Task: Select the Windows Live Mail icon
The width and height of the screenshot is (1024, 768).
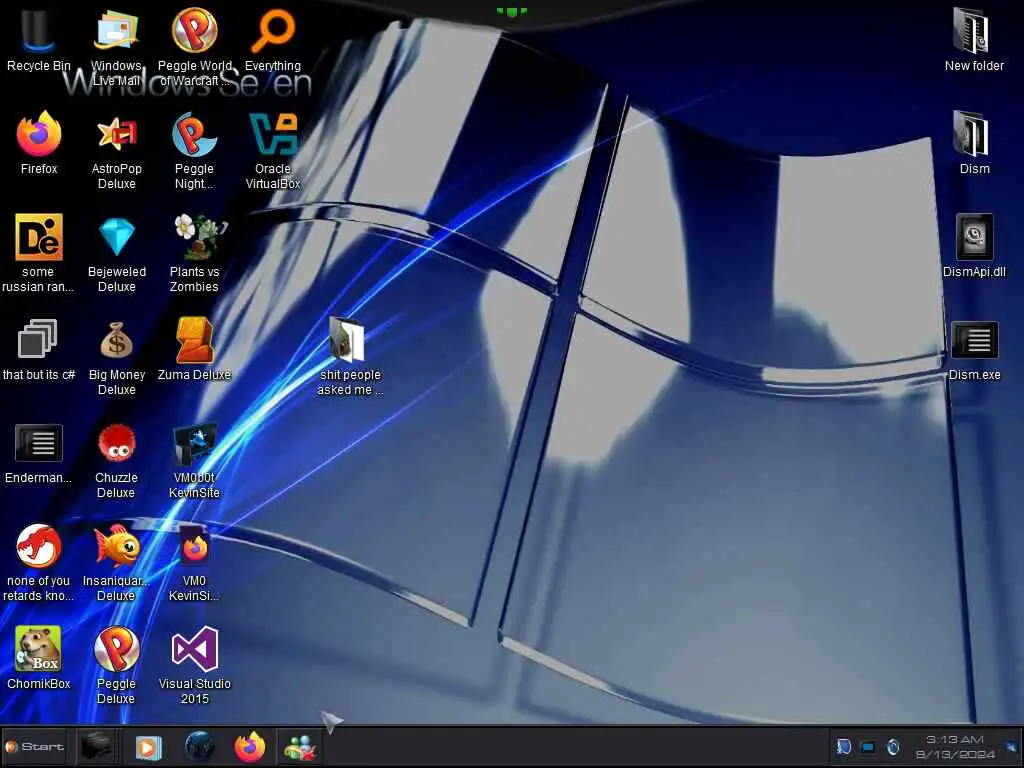Action: click(116, 31)
